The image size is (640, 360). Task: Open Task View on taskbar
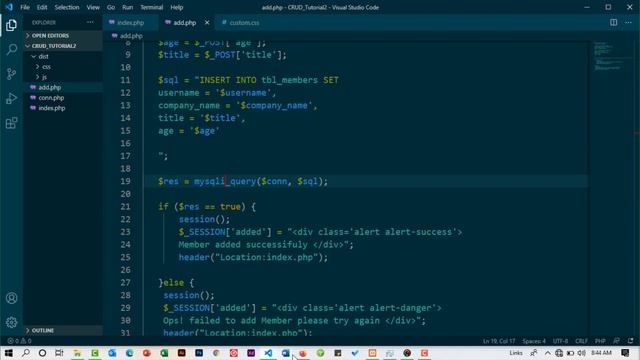tap(60, 353)
